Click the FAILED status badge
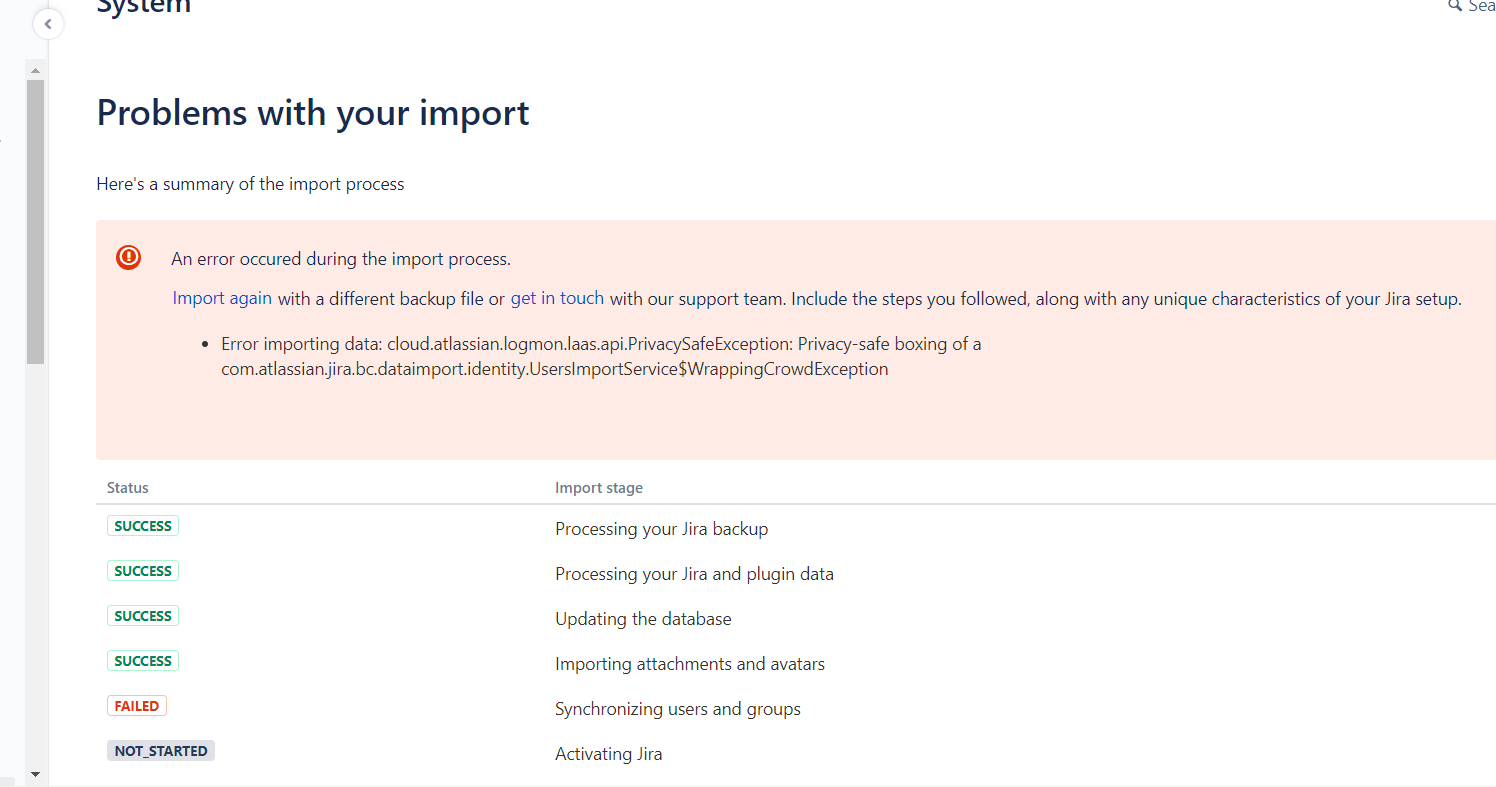The image size is (1496, 787). [137, 706]
